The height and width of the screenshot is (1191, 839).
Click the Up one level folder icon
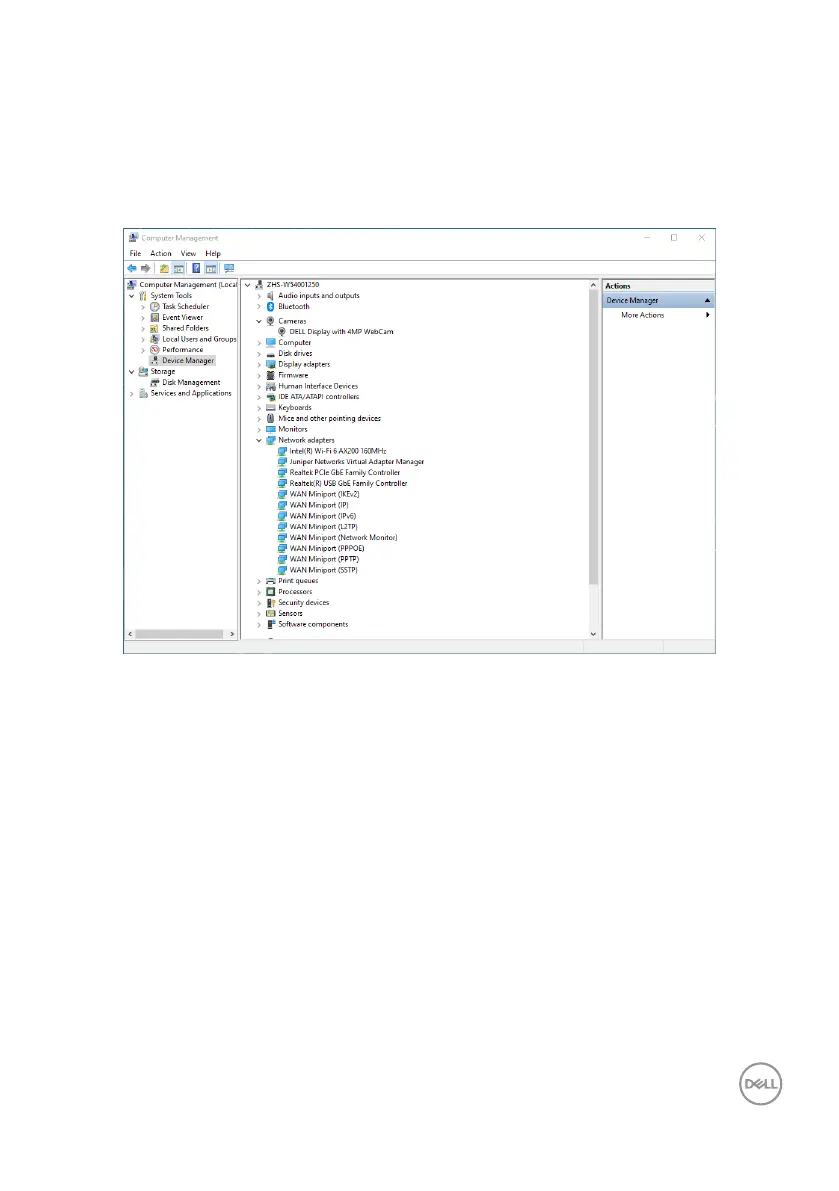tap(164, 268)
